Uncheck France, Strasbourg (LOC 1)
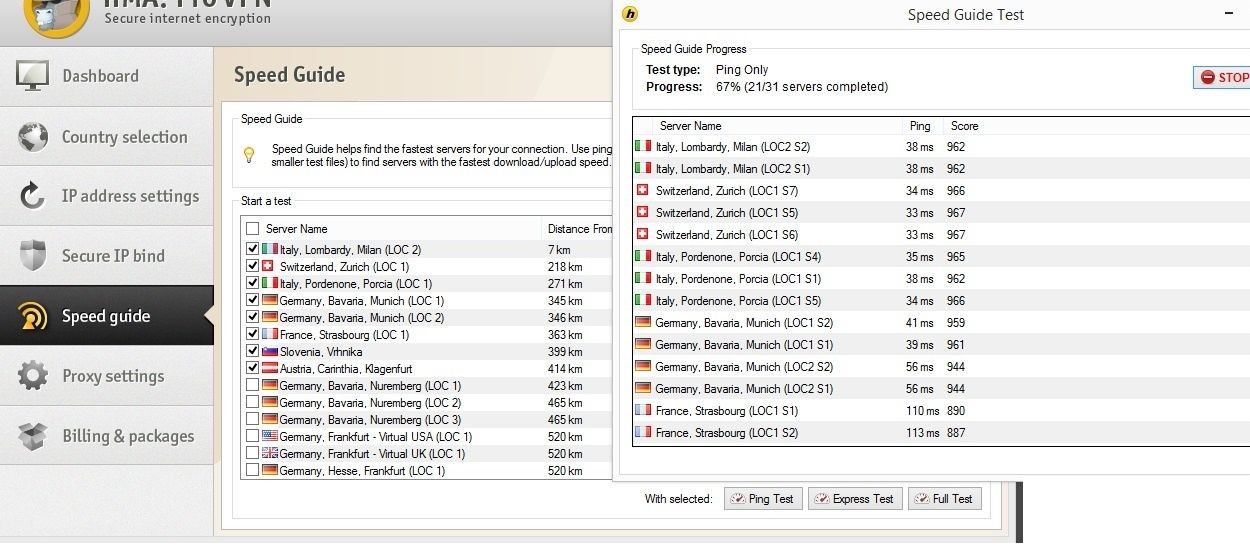 [x=252, y=334]
